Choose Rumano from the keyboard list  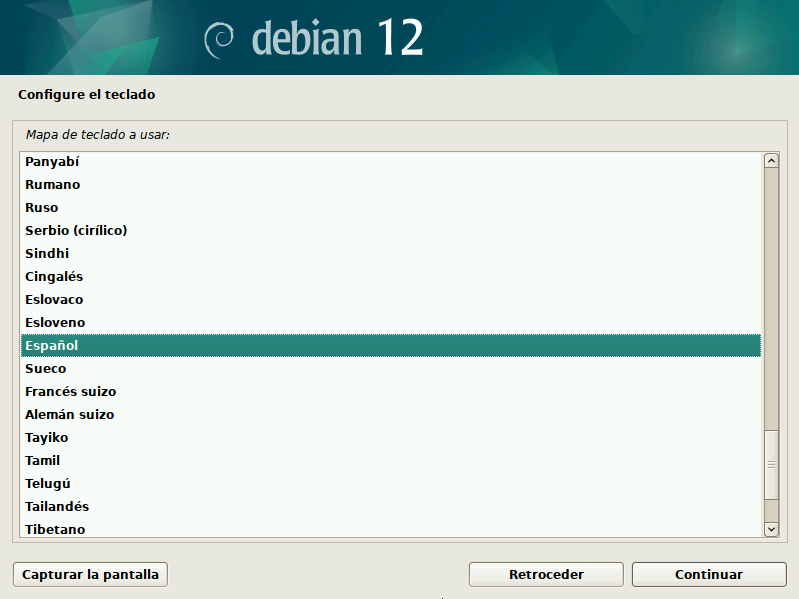(53, 185)
